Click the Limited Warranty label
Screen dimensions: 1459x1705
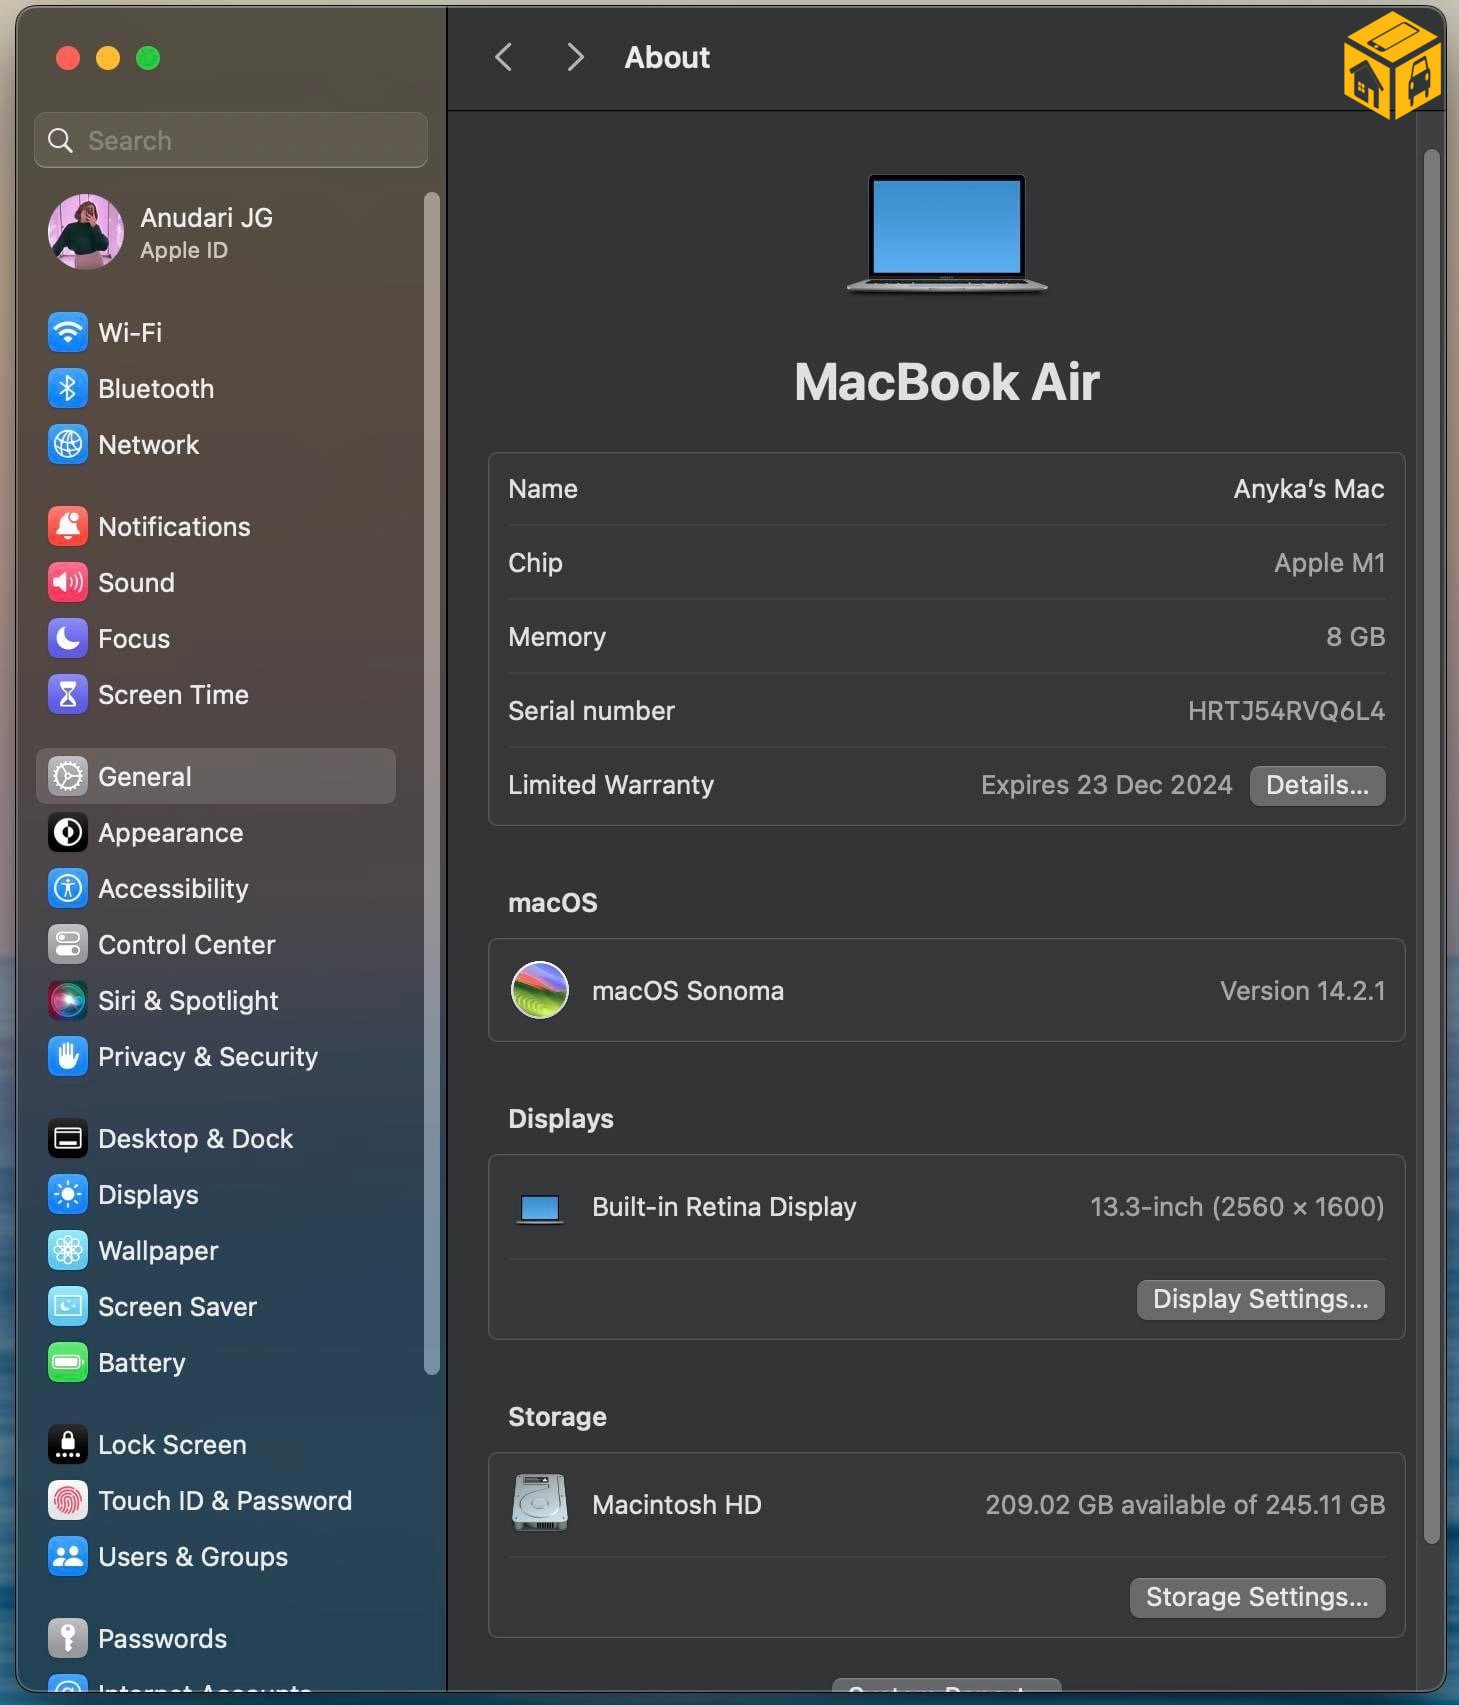[611, 785]
